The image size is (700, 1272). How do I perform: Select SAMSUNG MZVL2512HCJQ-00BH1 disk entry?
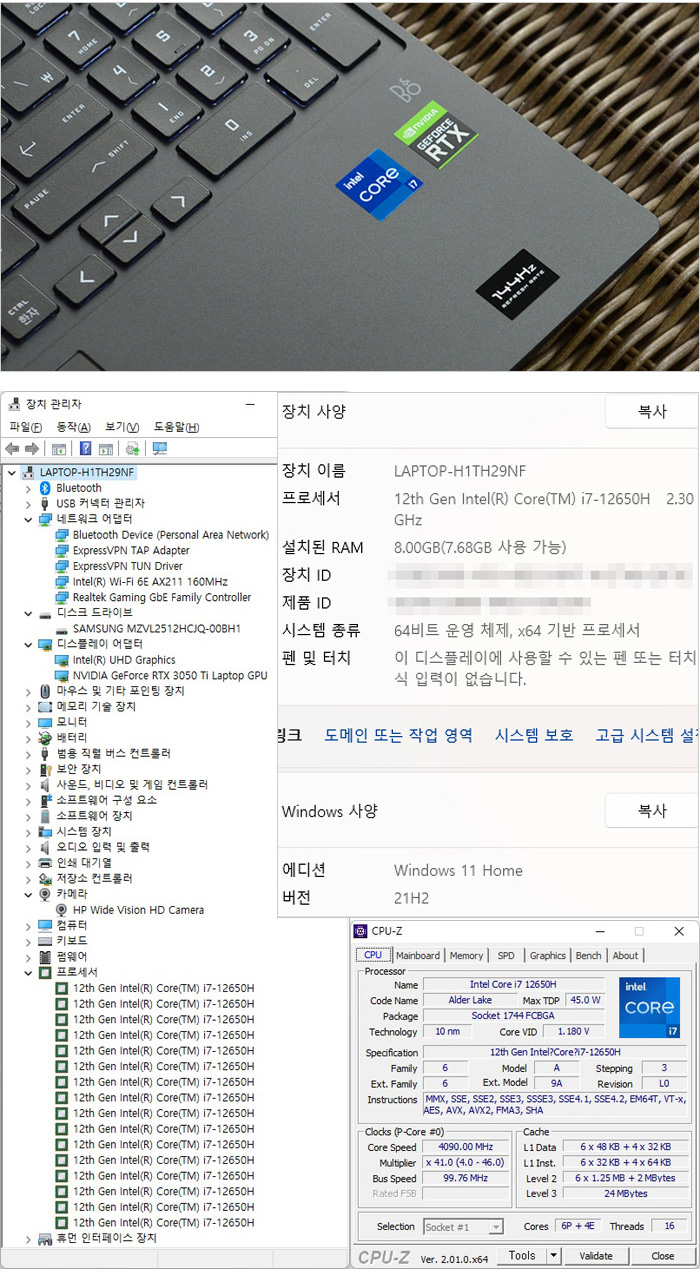click(157, 628)
